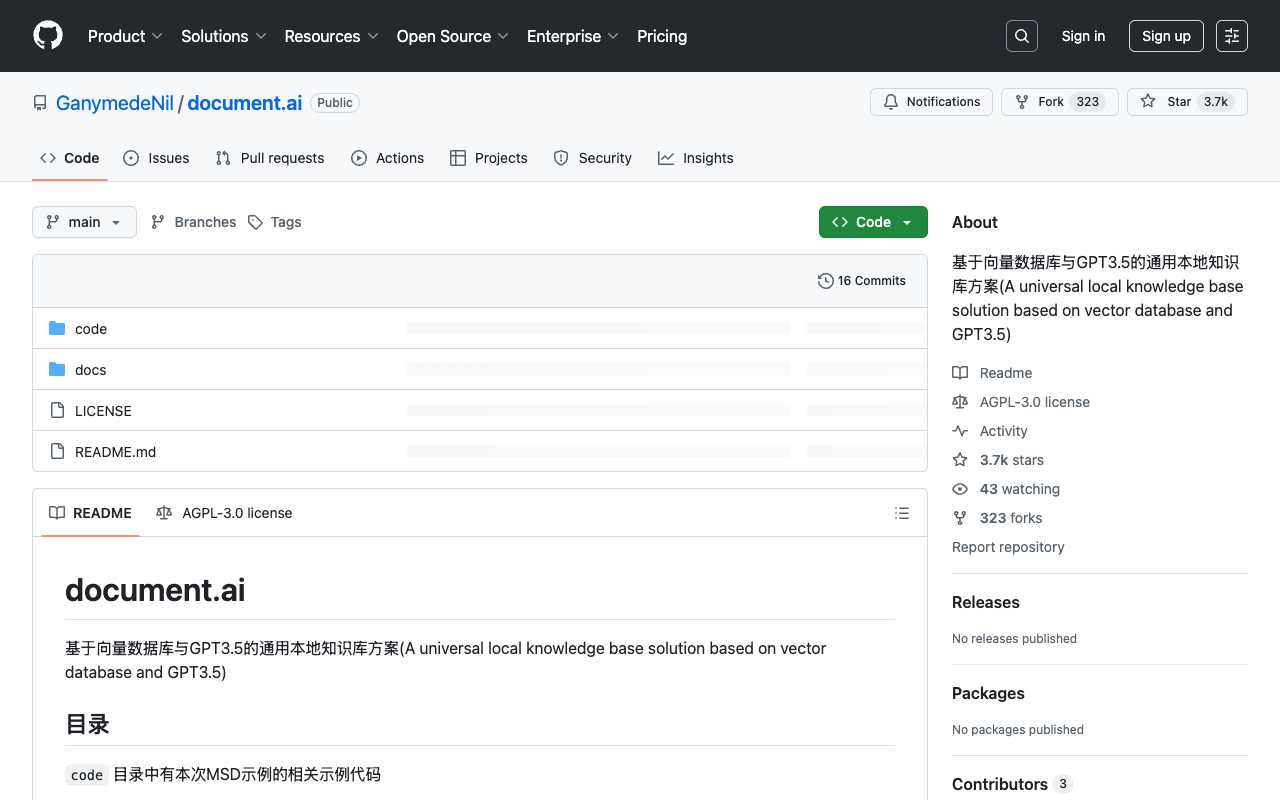Click the tag icon beside Tags
The height and width of the screenshot is (800, 1280).
[255, 222]
